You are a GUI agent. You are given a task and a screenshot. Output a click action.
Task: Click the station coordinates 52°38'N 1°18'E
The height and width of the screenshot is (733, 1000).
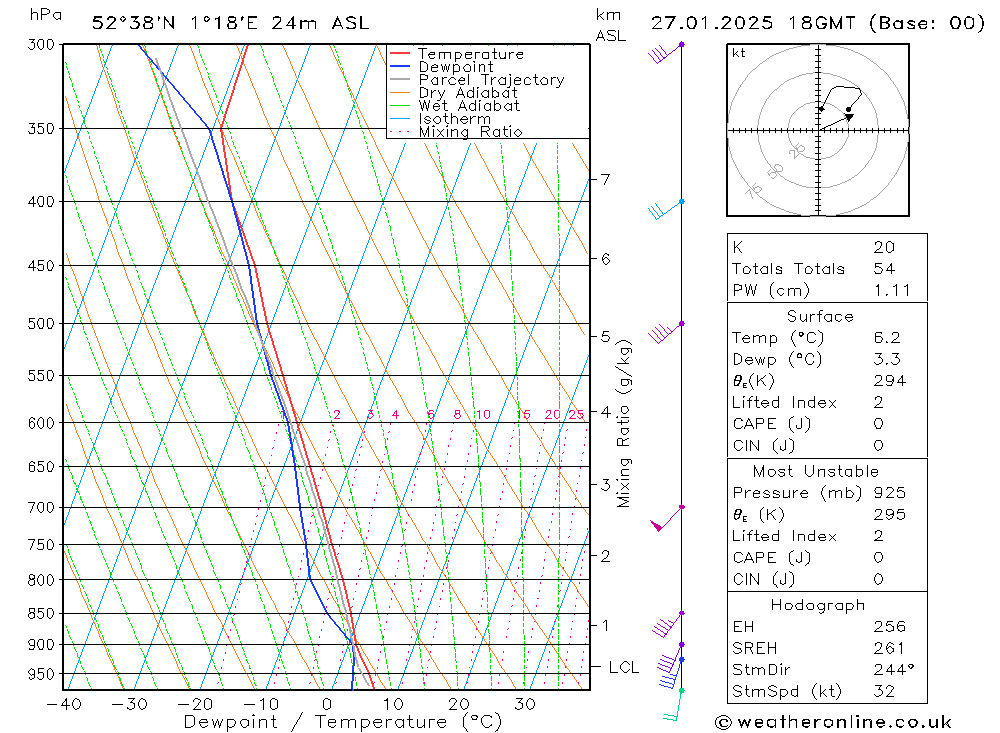click(x=175, y=23)
